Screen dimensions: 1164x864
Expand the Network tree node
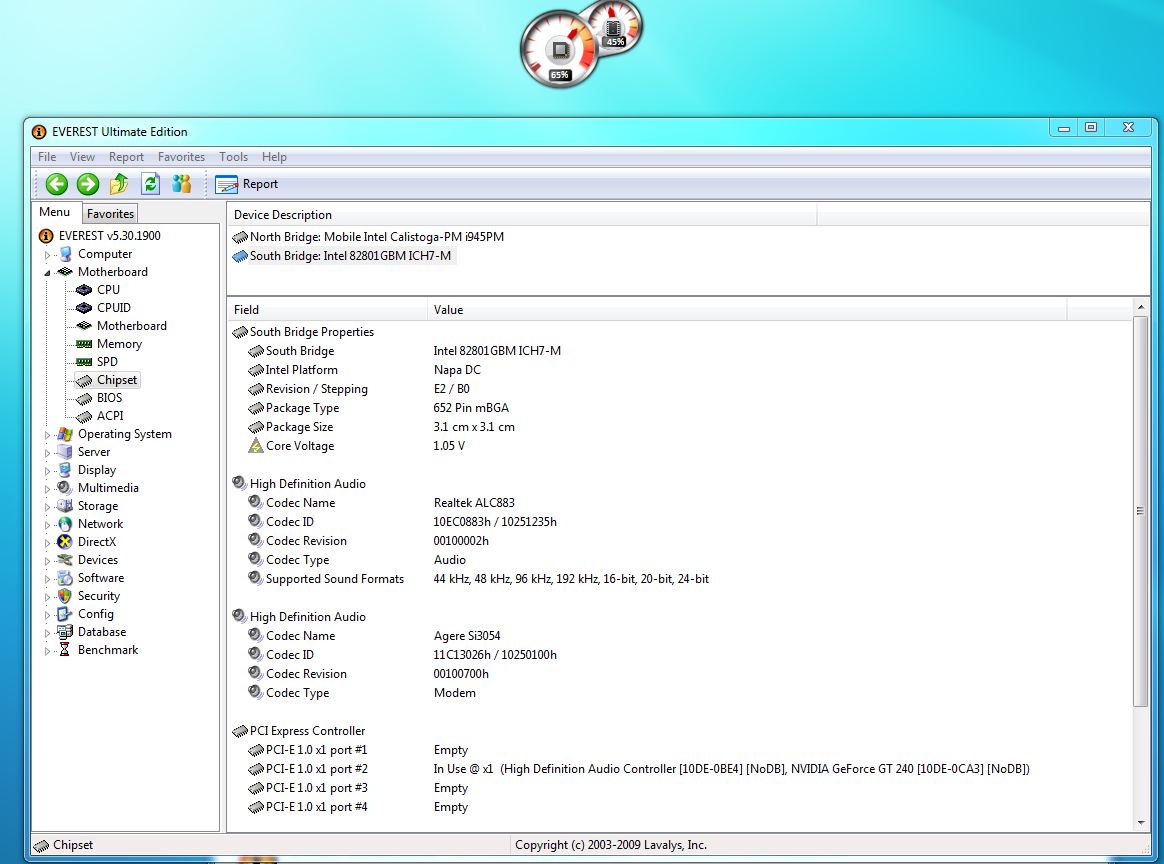point(48,525)
